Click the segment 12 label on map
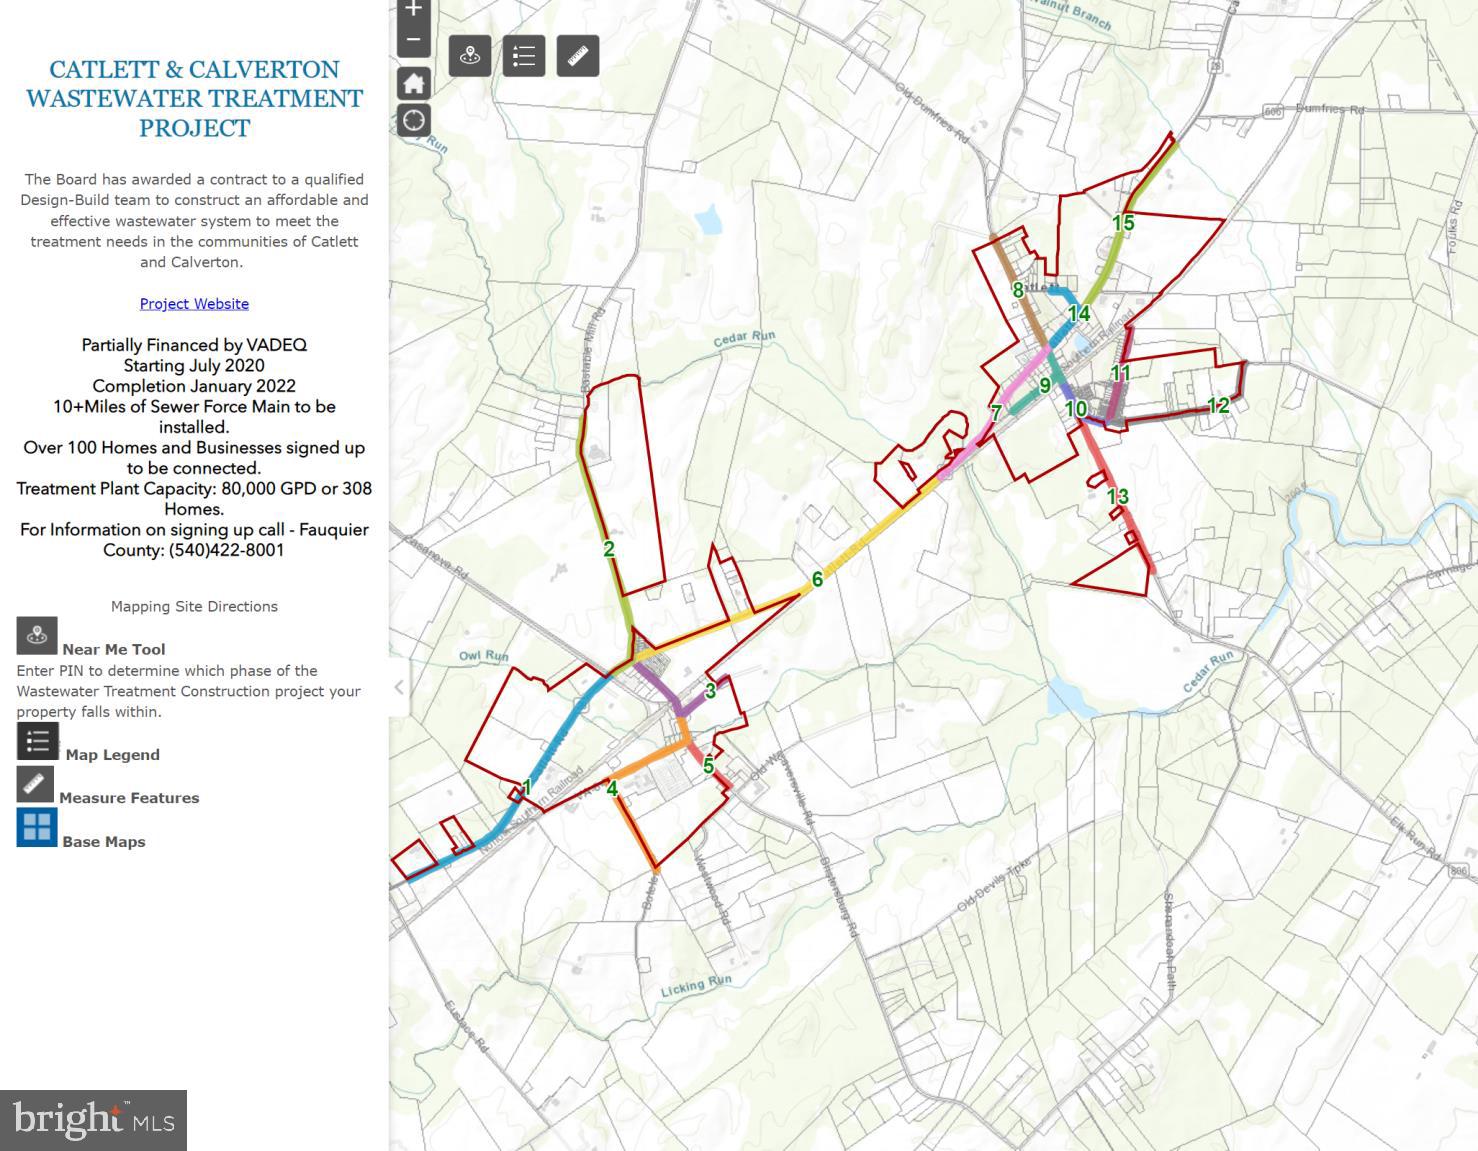 [x=1218, y=405]
